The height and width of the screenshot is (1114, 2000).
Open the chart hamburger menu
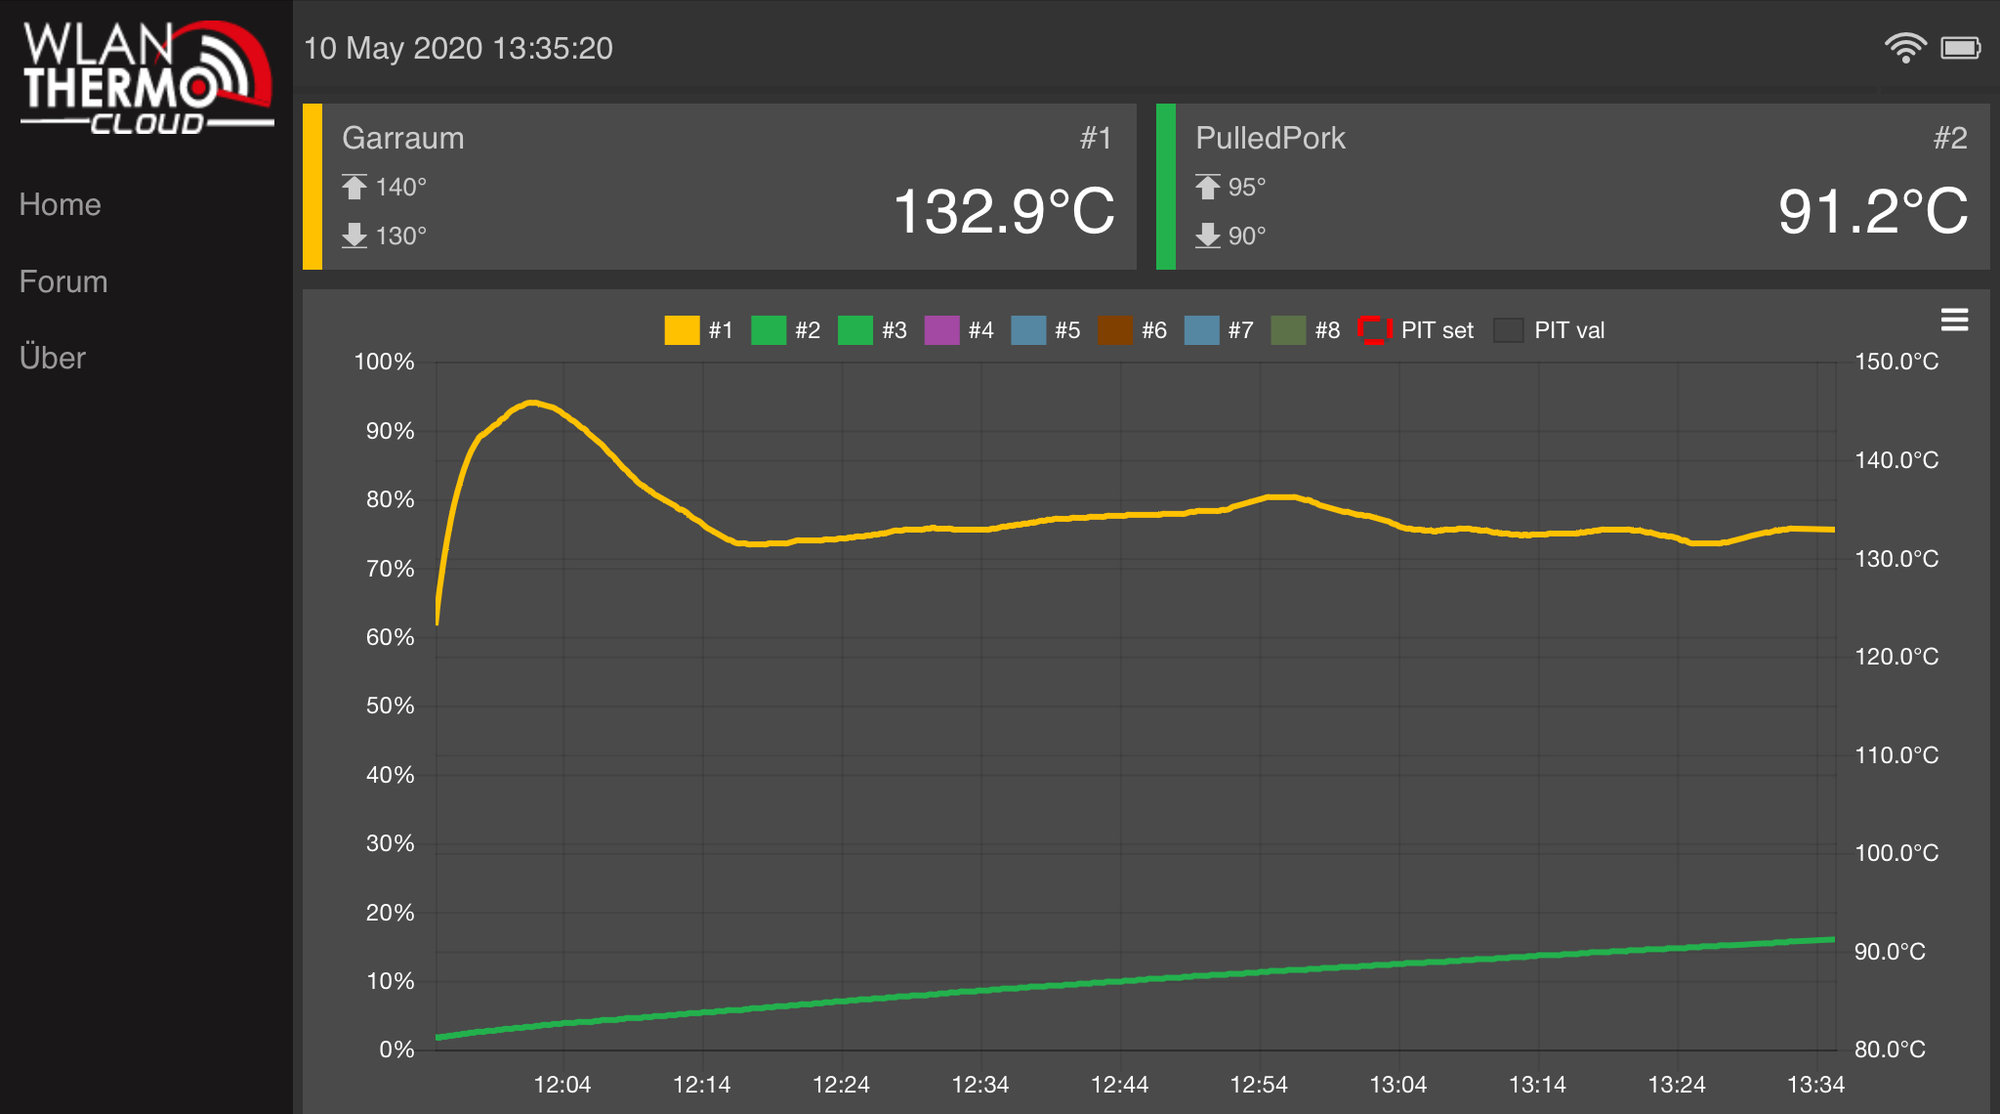[1955, 320]
